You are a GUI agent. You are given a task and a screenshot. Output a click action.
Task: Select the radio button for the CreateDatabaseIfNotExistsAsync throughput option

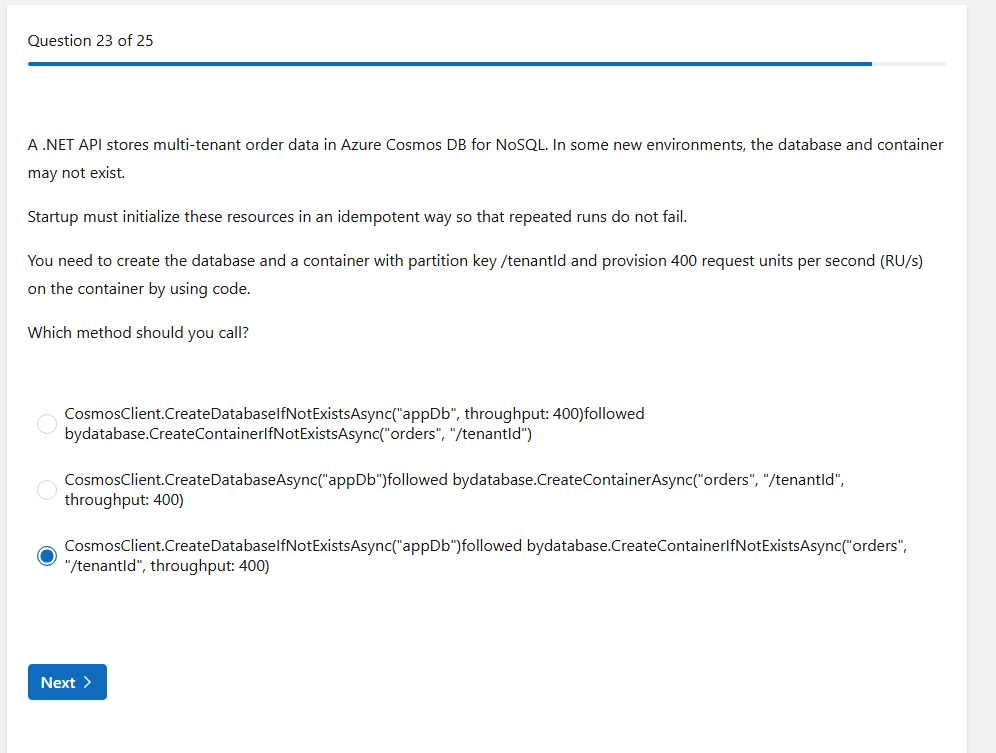pyautogui.click(x=47, y=424)
